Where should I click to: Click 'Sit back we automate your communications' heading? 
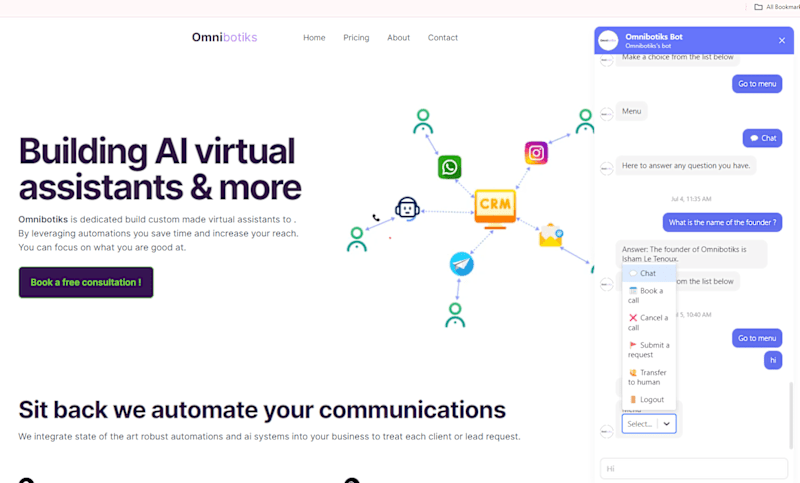pos(262,410)
